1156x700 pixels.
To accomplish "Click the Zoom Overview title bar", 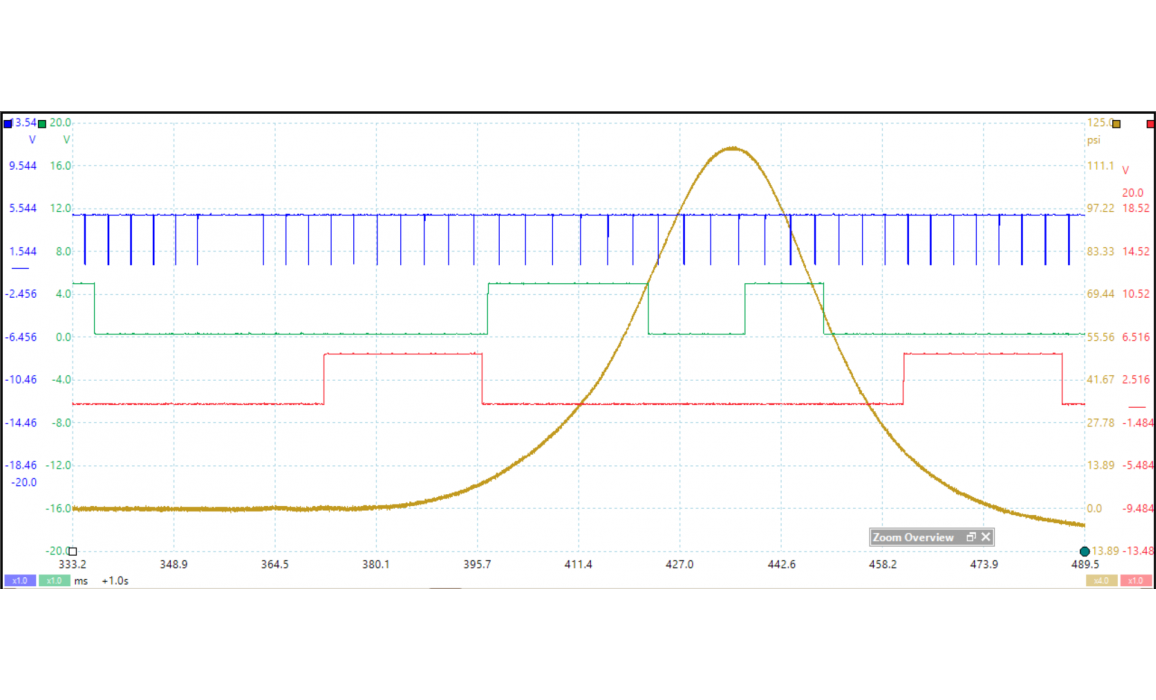I will (x=914, y=537).
